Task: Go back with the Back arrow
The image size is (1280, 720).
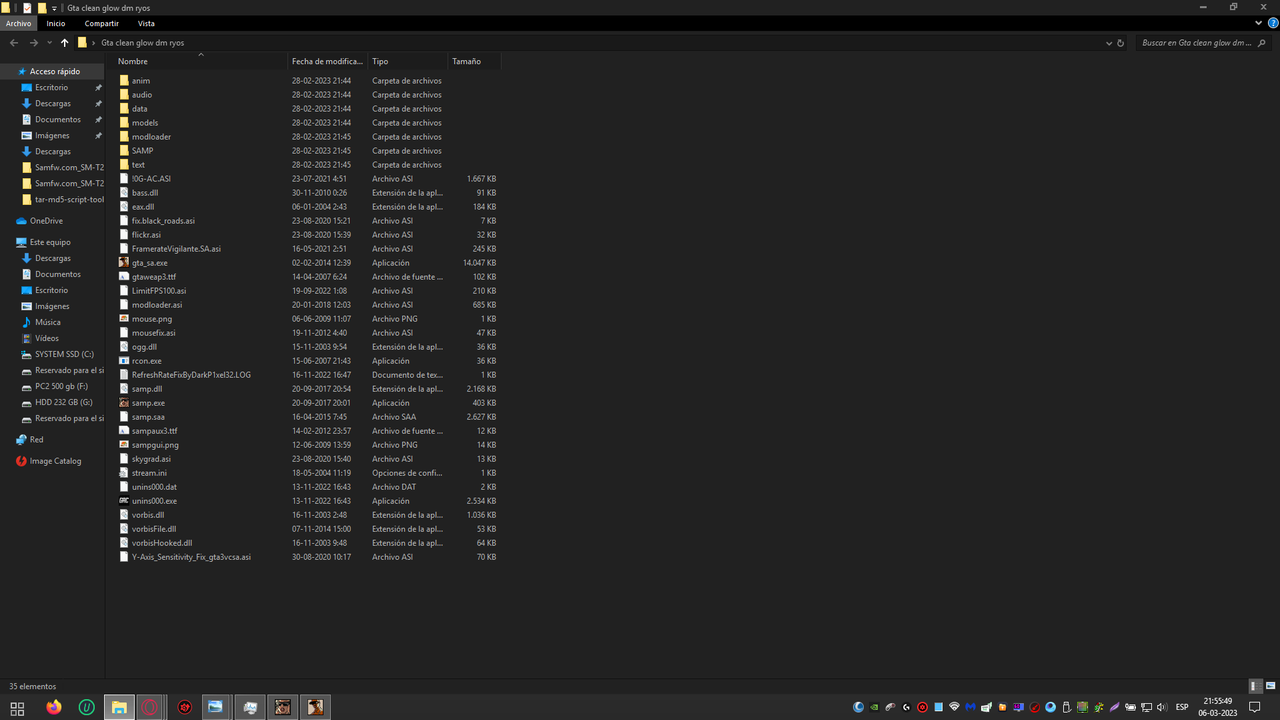Action: point(14,43)
